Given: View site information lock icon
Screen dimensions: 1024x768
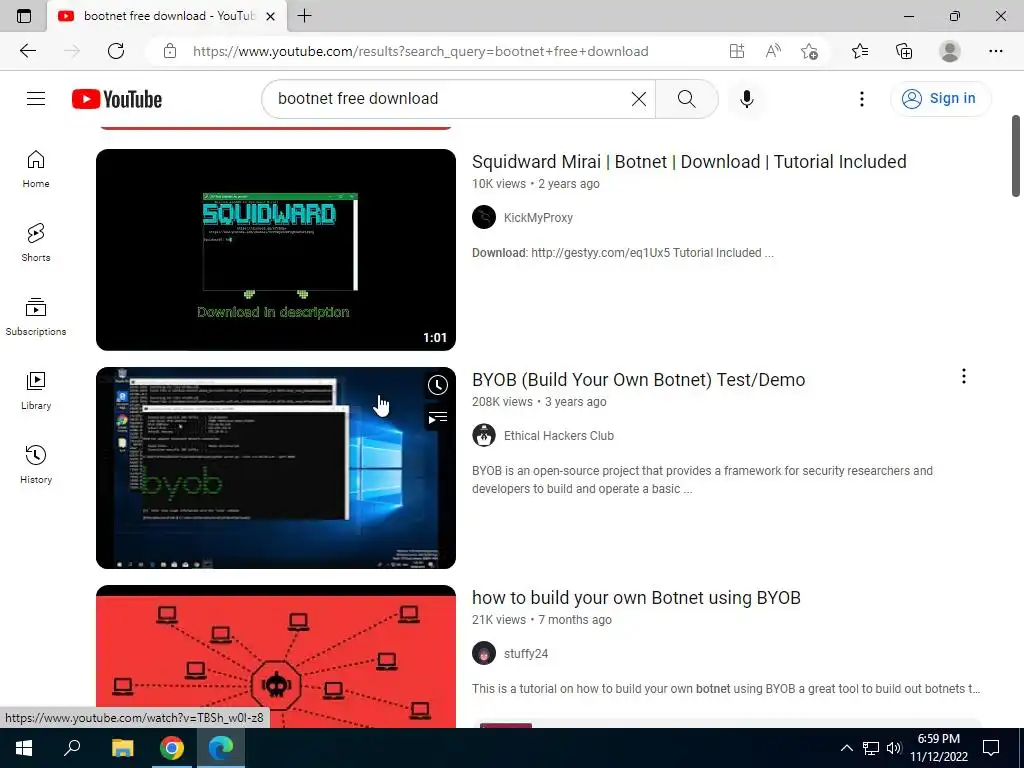Looking at the screenshot, I should pyautogui.click(x=170, y=51).
